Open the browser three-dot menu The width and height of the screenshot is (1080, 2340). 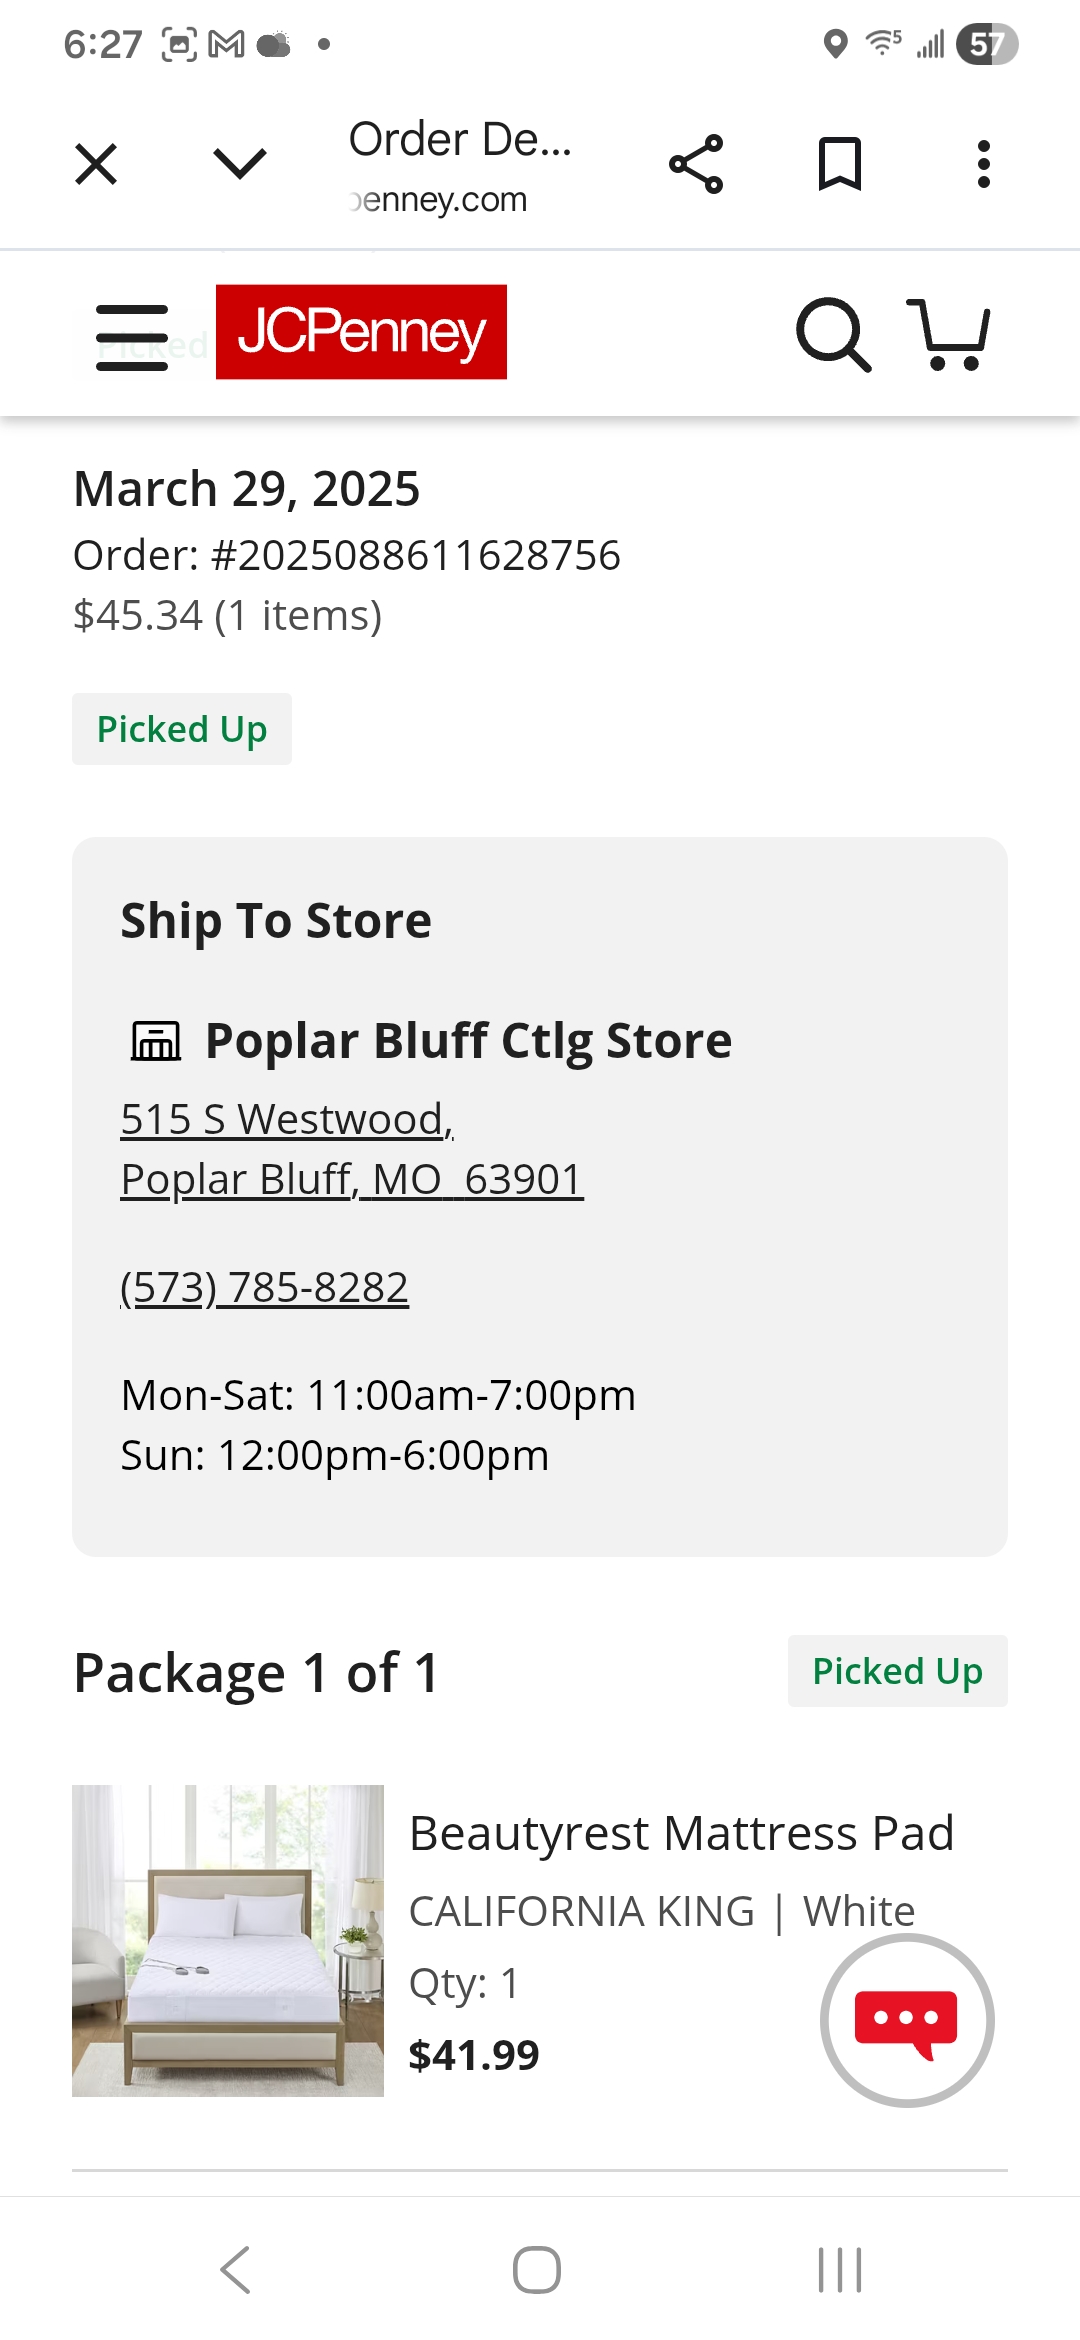coord(984,164)
